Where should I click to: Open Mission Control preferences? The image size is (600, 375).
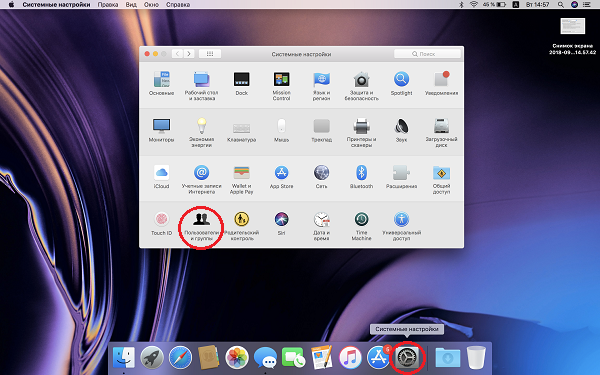point(282,86)
